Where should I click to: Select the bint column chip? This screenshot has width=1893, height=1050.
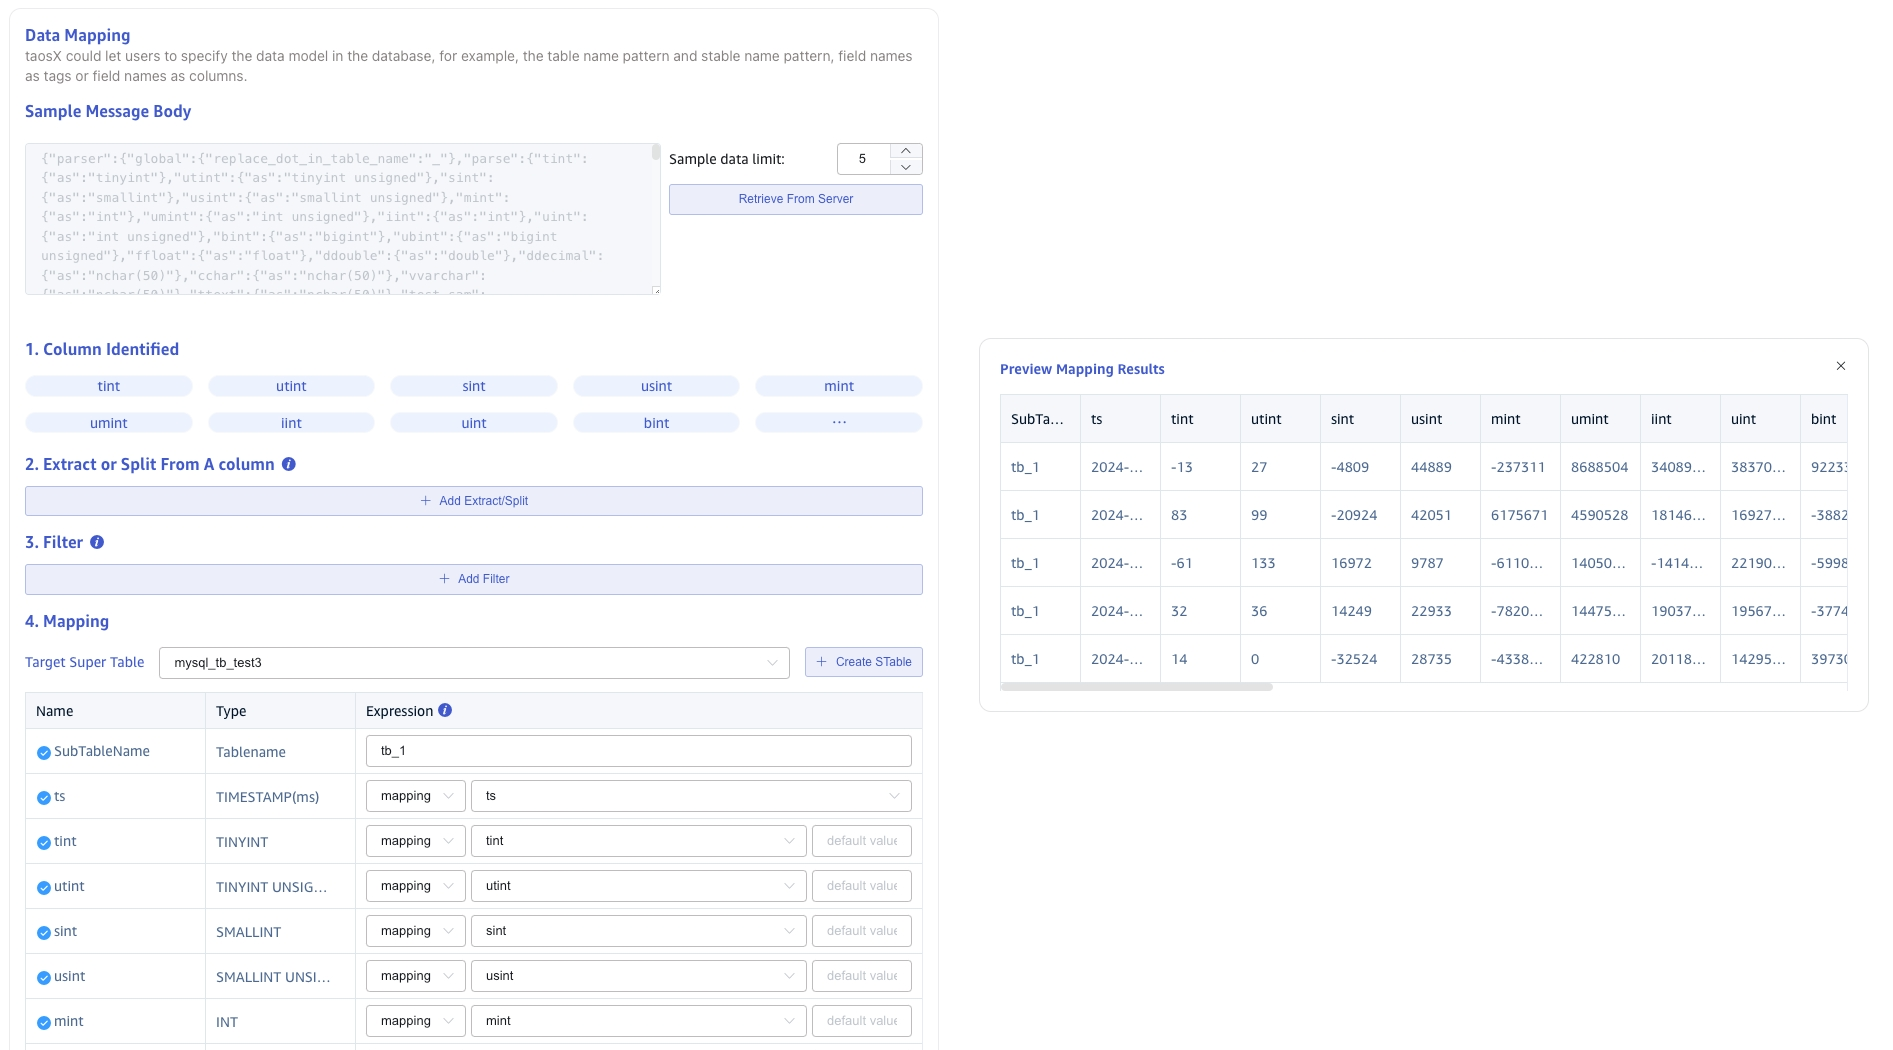click(656, 423)
